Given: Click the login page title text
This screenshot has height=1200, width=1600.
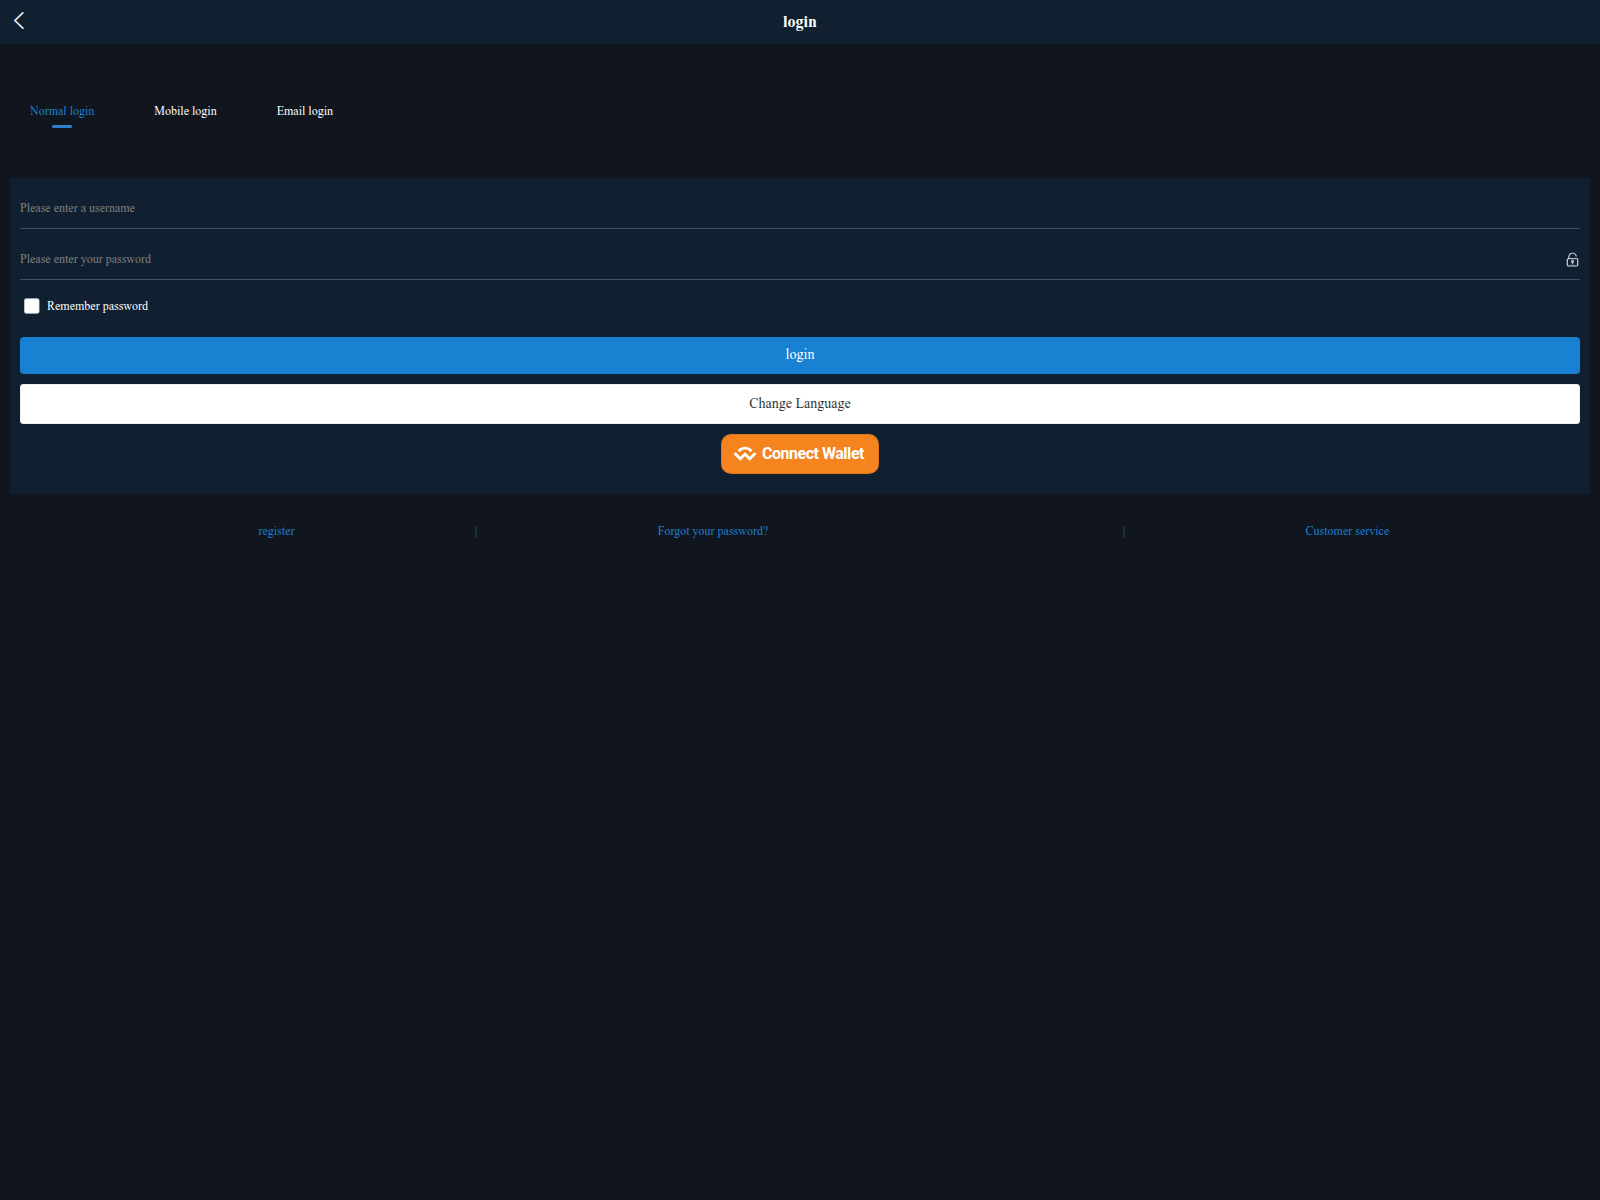Looking at the screenshot, I should click(800, 22).
